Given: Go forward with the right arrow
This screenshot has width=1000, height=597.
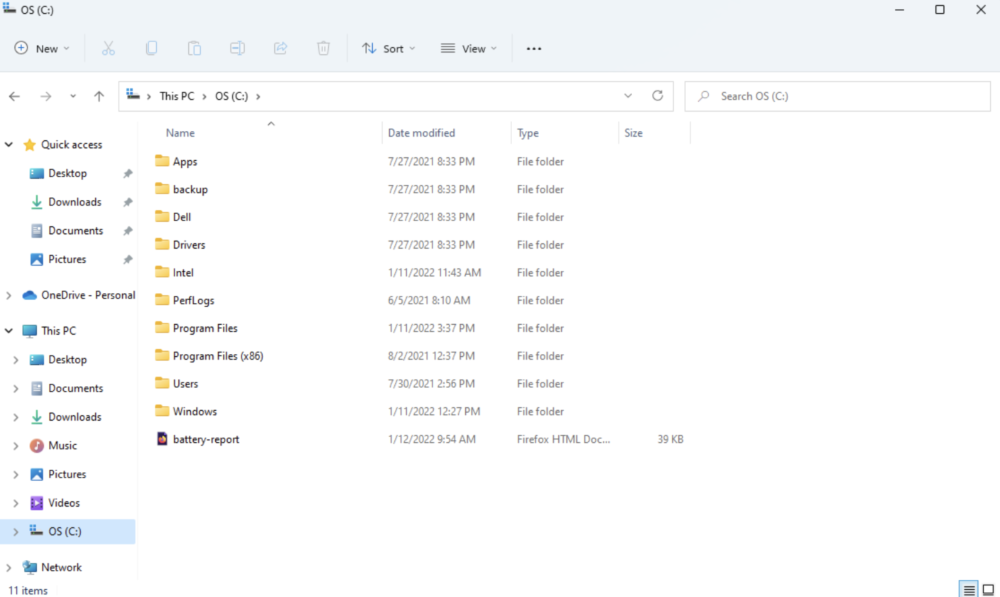Looking at the screenshot, I should (x=46, y=96).
